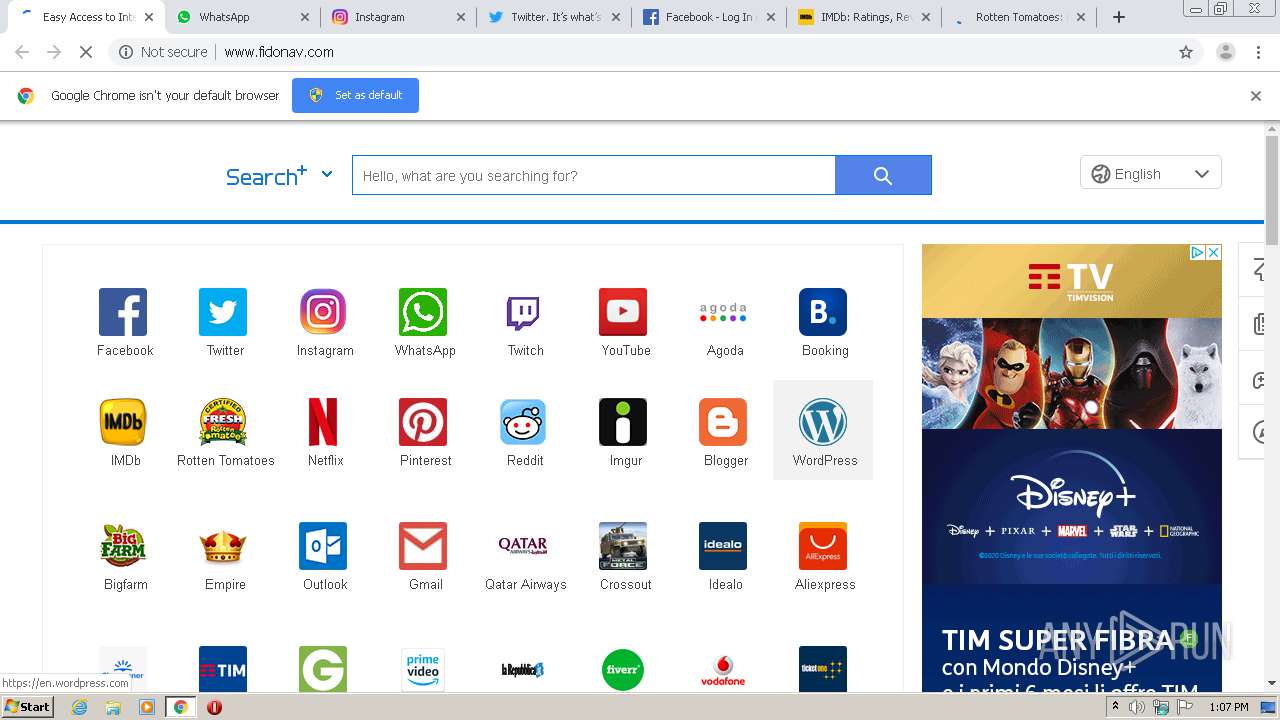Viewport: 1280px width, 720px height.
Task: Launch Internet Explorer from the taskbar
Action: [80, 707]
